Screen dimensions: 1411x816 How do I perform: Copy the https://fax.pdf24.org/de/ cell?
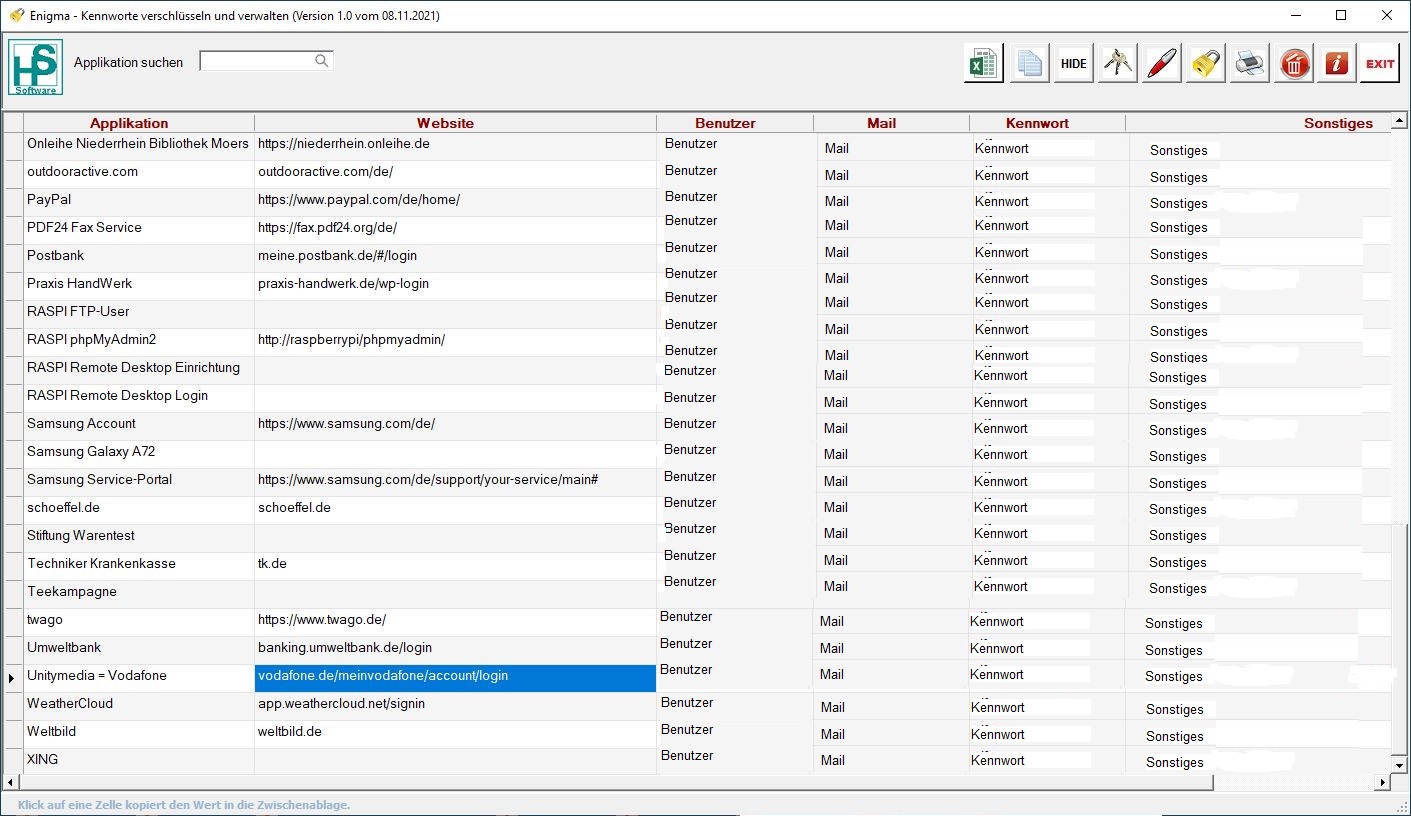455,230
